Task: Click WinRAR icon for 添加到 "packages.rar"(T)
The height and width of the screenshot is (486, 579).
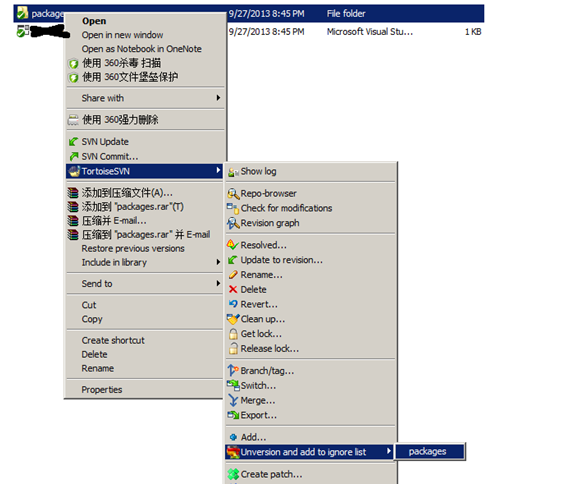Action: [73, 207]
